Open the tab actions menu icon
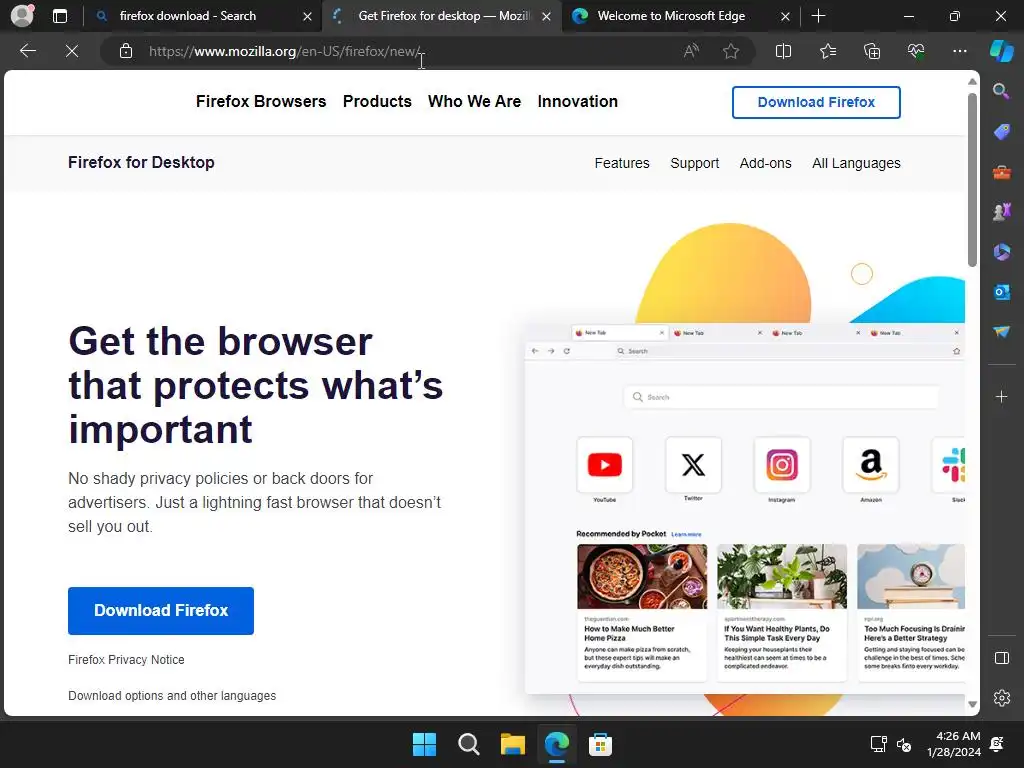The width and height of the screenshot is (1024, 768). click(59, 16)
